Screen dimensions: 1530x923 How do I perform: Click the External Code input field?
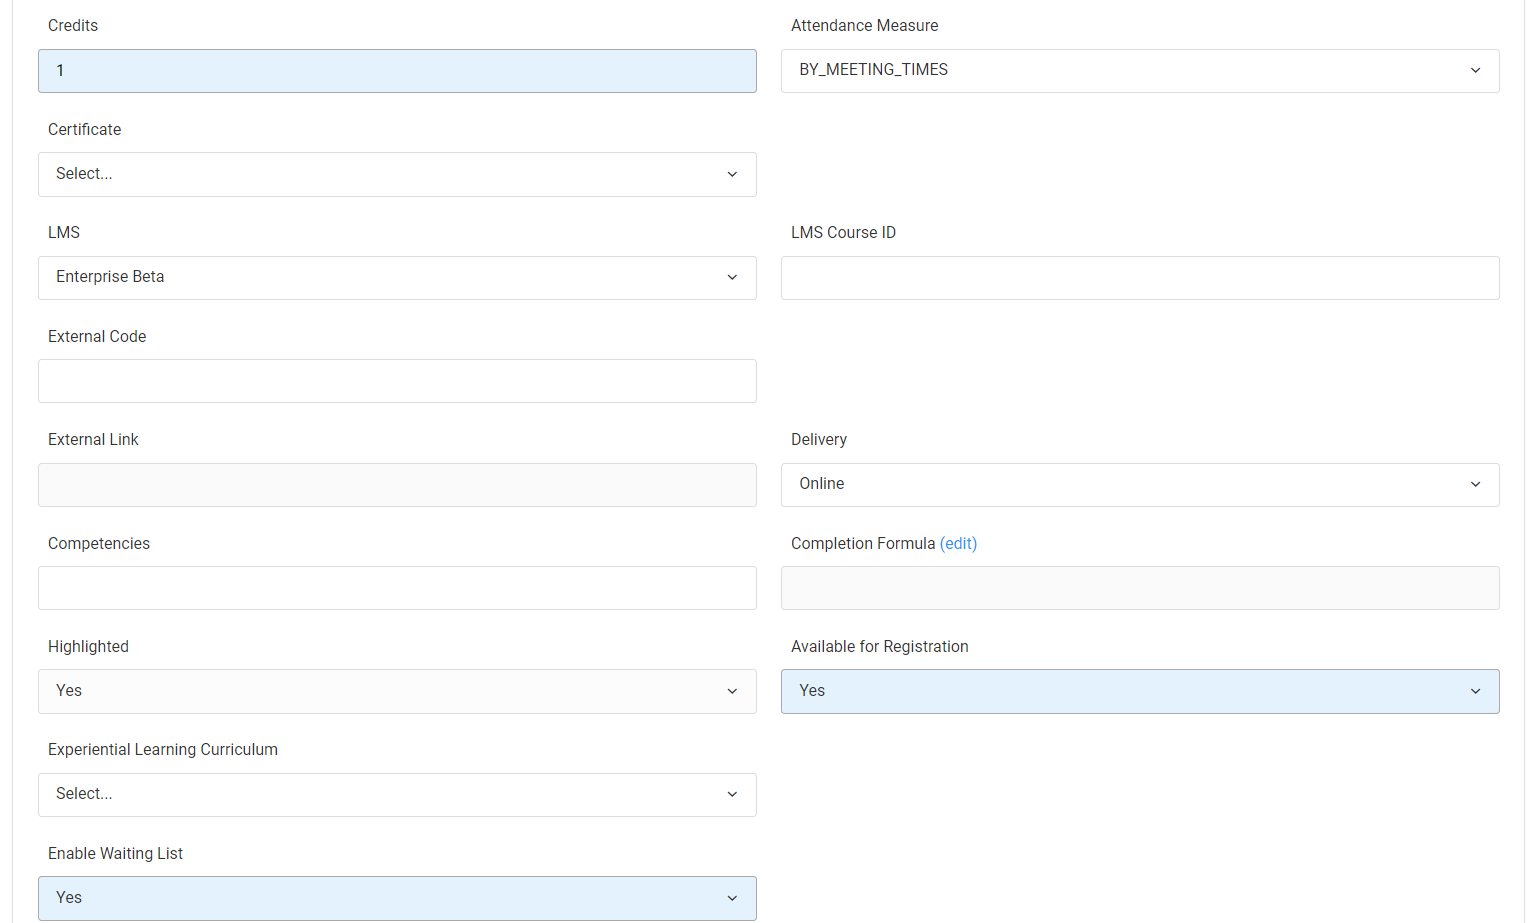(397, 381)
